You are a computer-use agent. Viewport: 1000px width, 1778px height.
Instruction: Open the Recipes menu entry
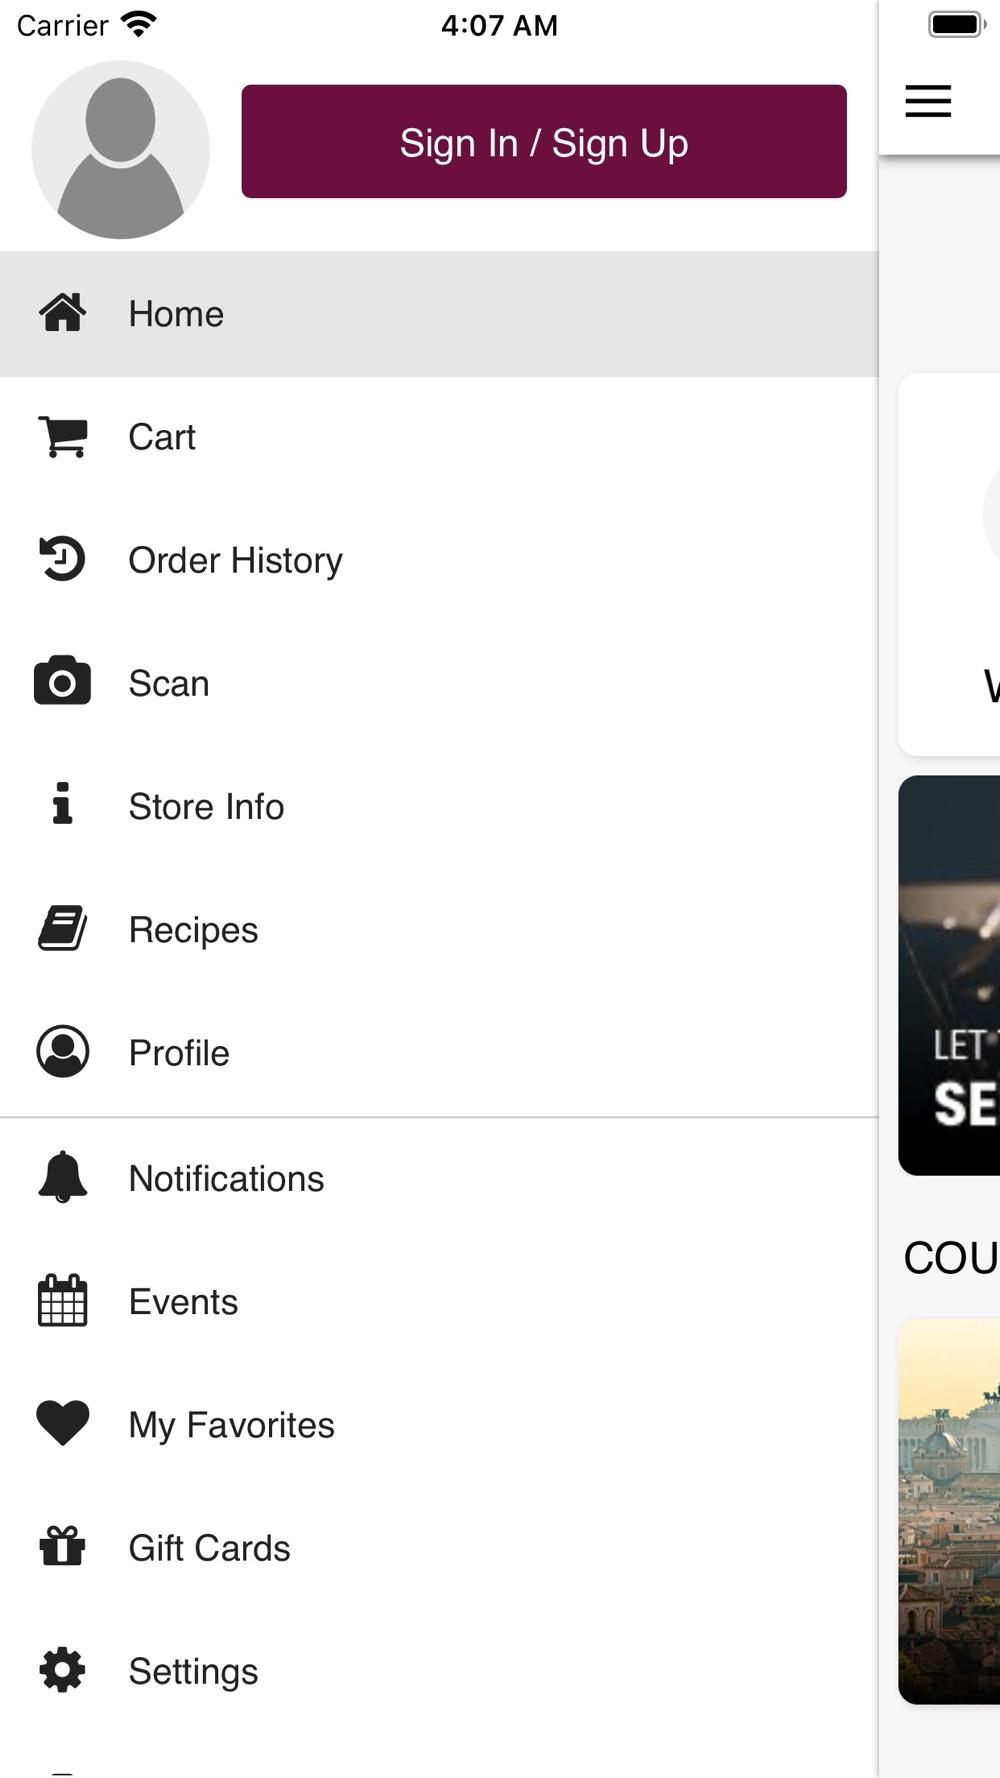439,929
